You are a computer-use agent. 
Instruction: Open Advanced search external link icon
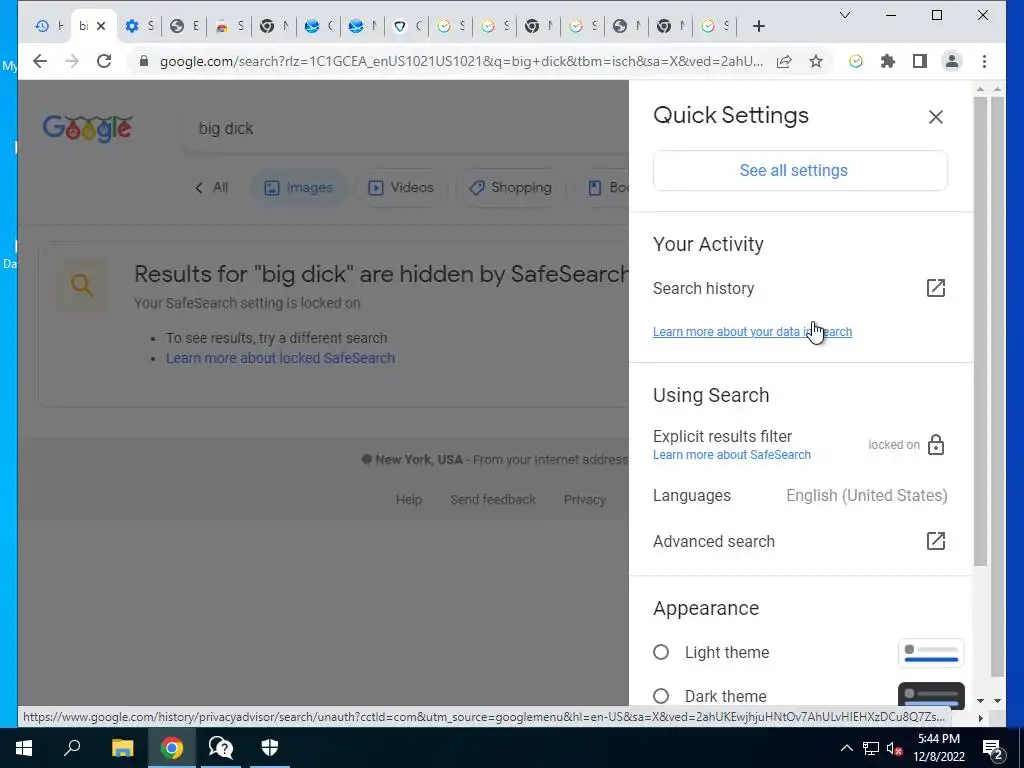(935, 541)
